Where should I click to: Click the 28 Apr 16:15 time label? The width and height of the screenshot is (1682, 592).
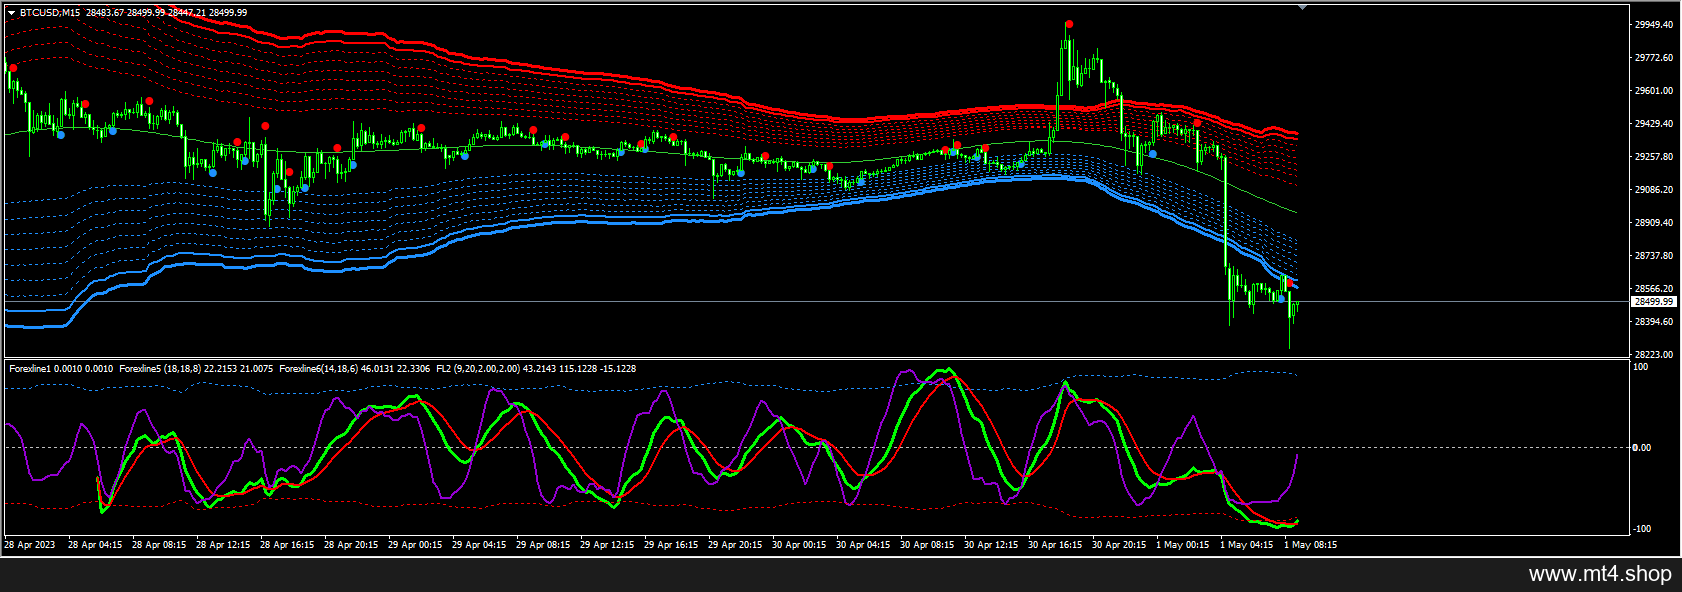point(287,545)
